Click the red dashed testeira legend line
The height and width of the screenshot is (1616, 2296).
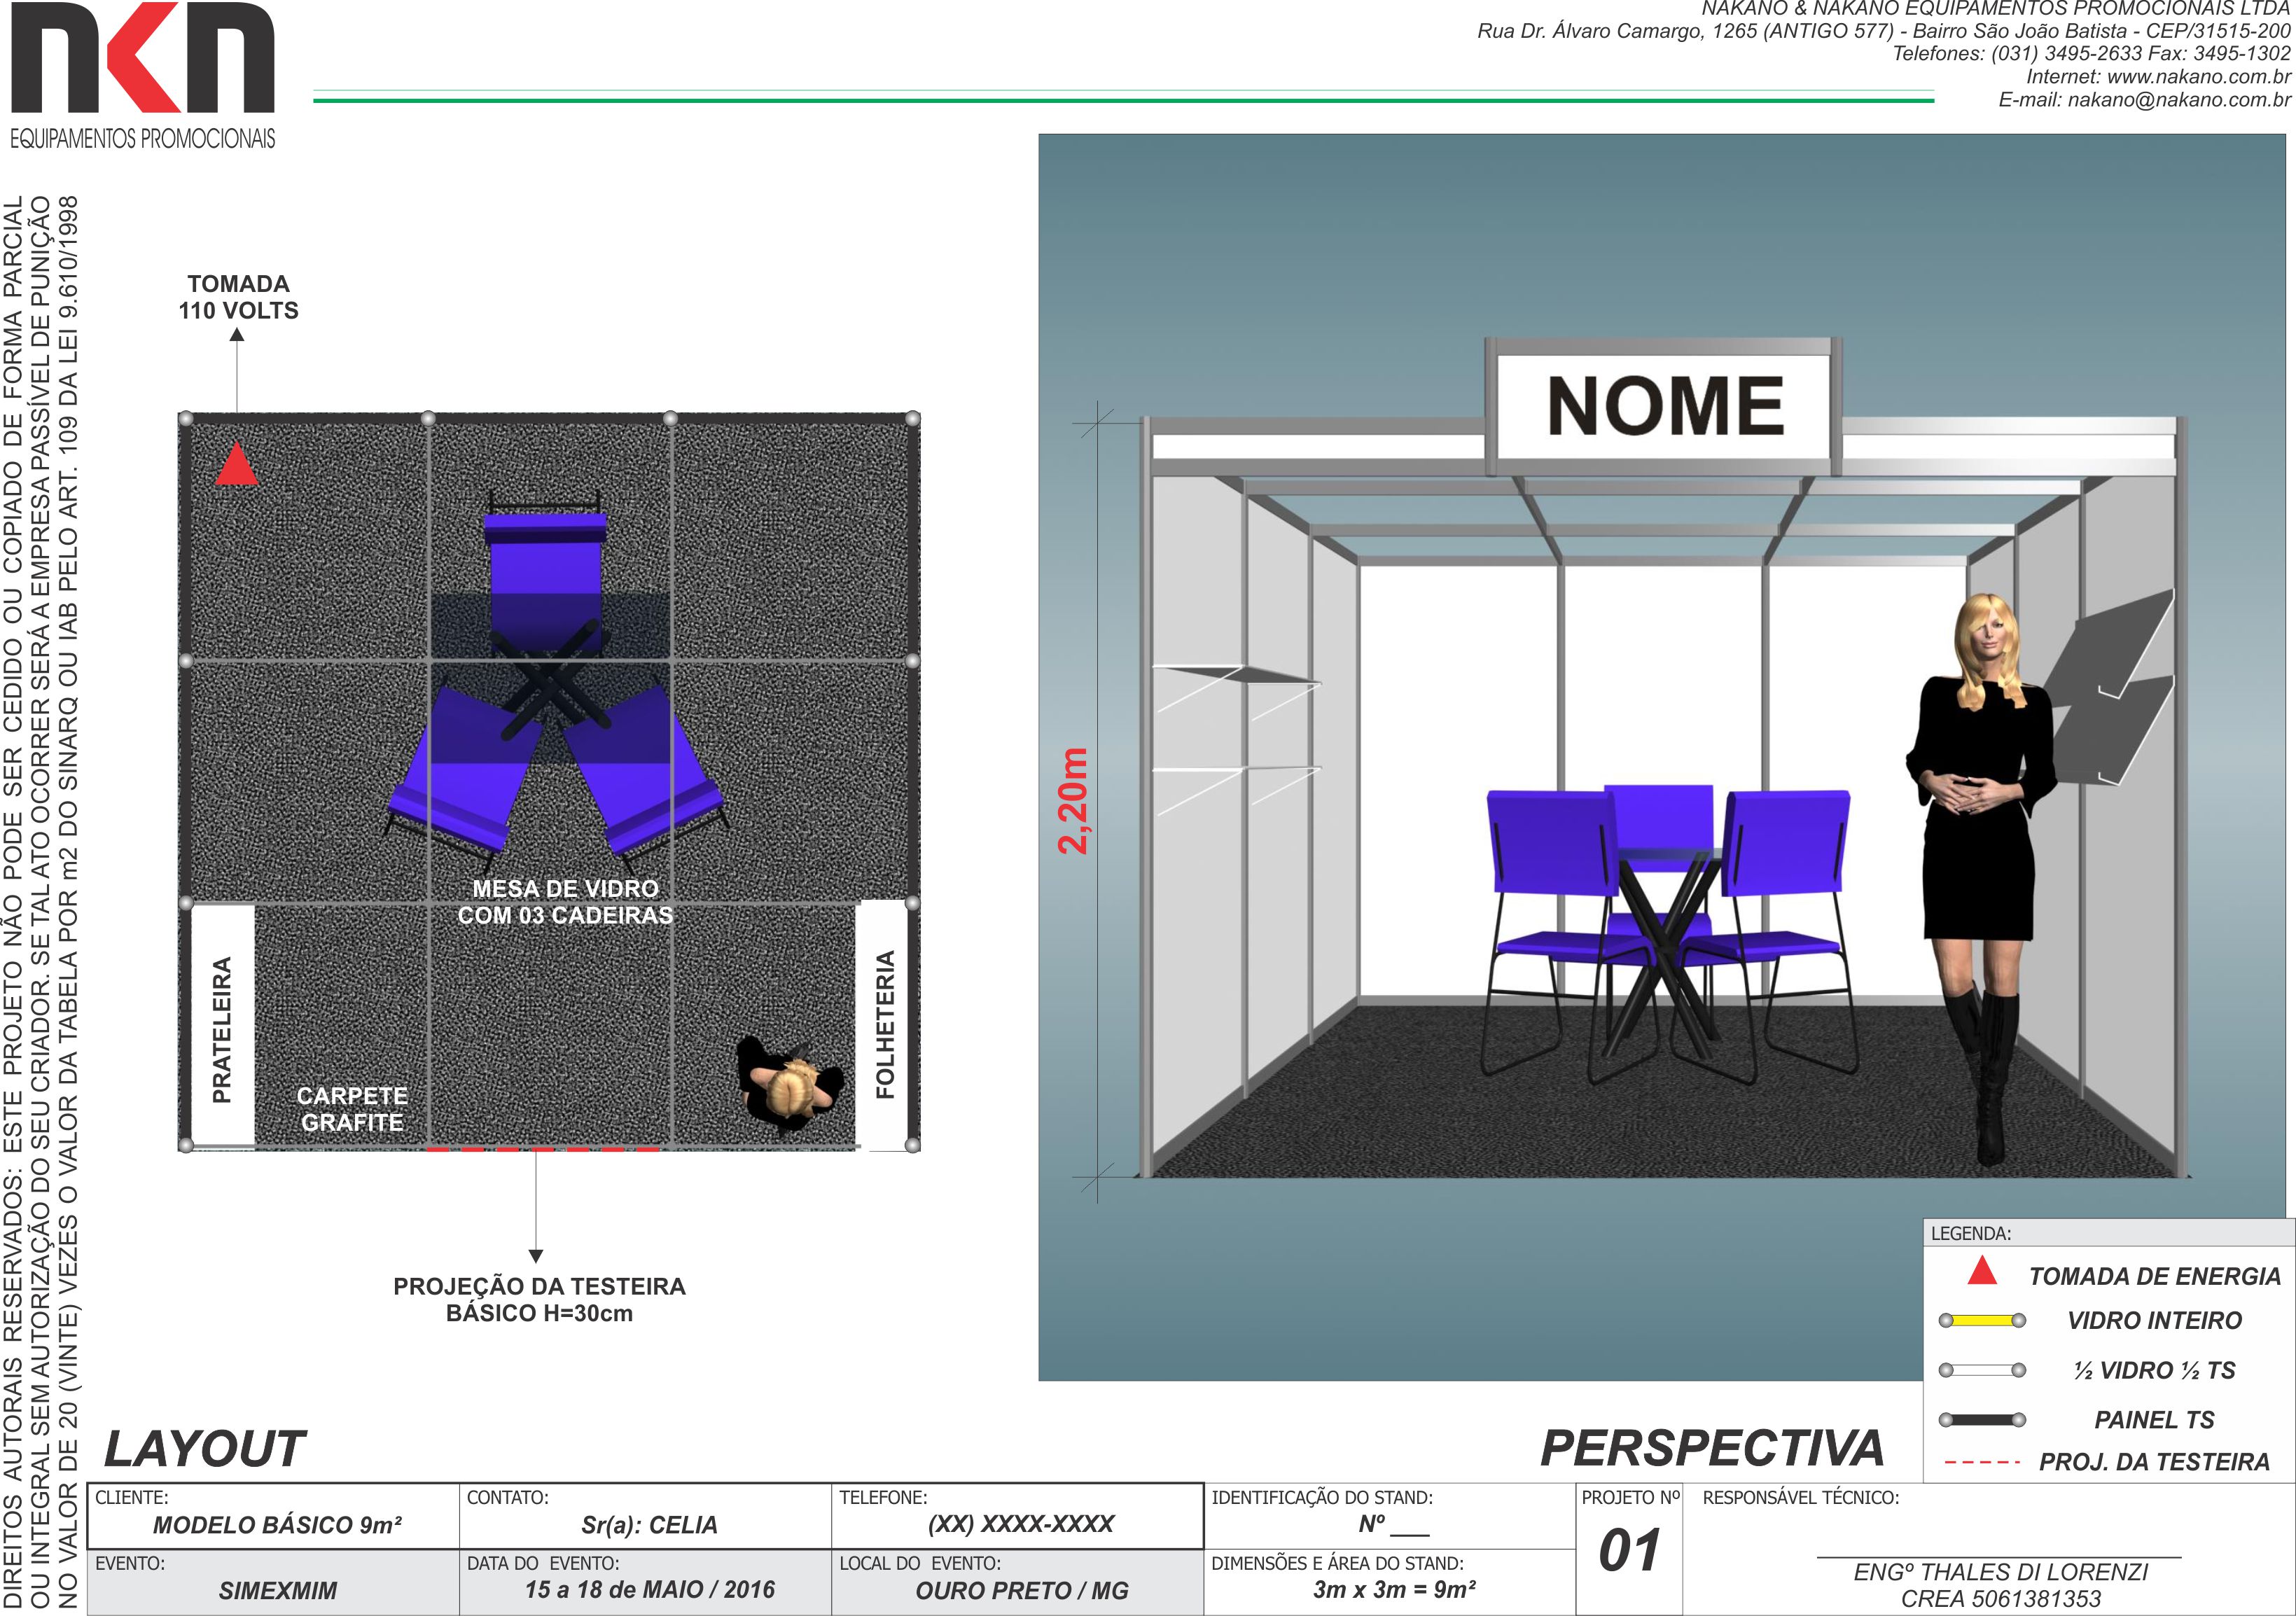[x=1981, y=1462]
